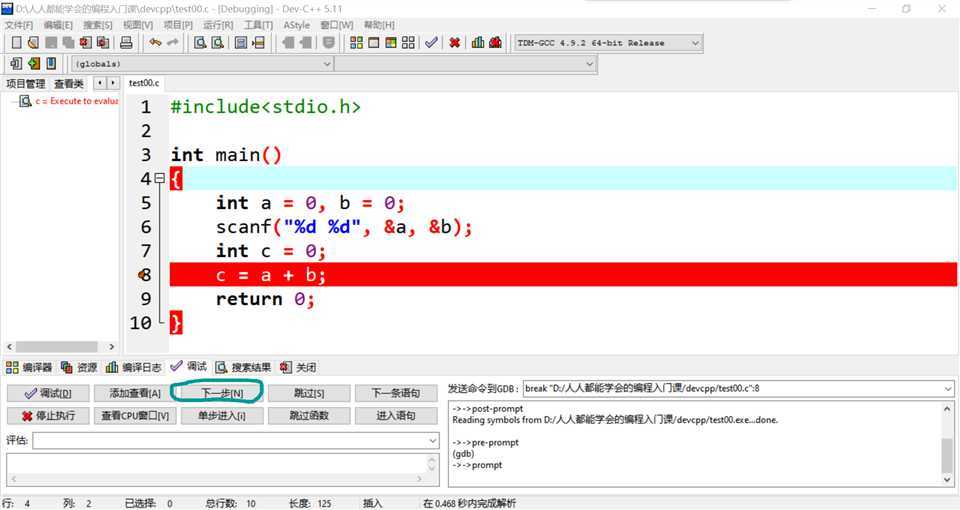Open the 工具[T] menu

(x=258, y=25)
